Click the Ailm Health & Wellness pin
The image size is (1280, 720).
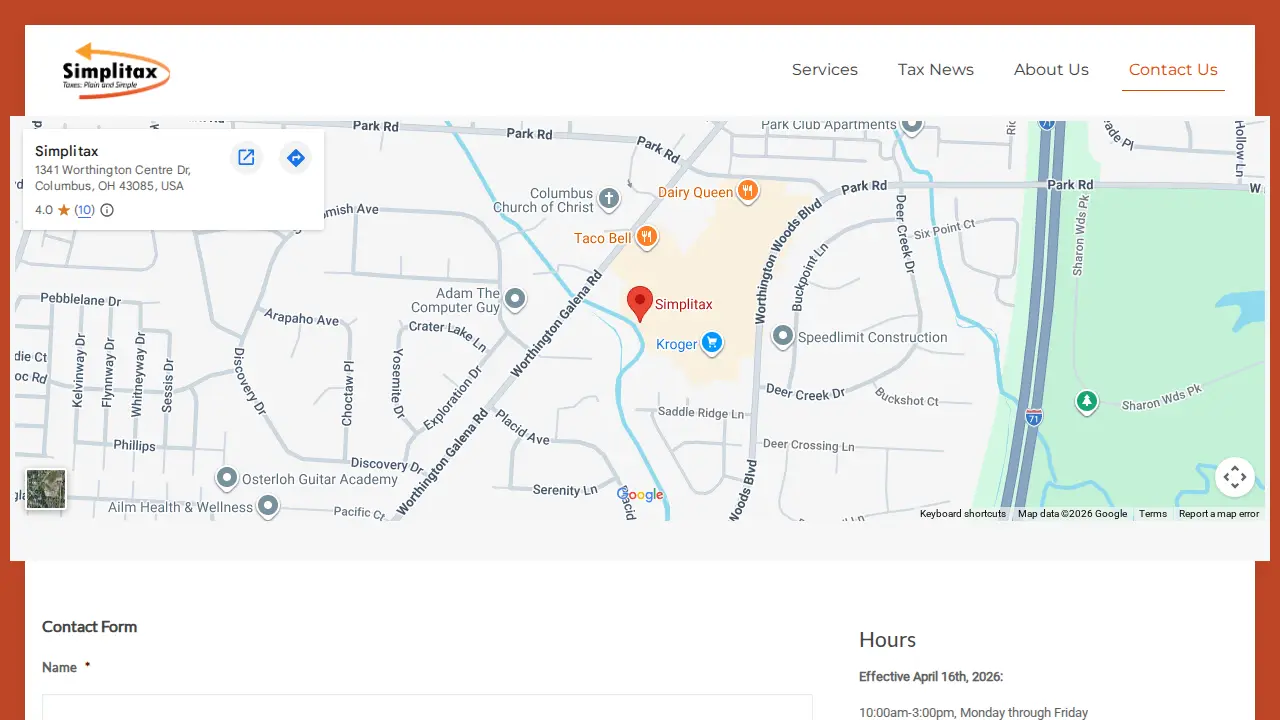[x=267, y=506]
